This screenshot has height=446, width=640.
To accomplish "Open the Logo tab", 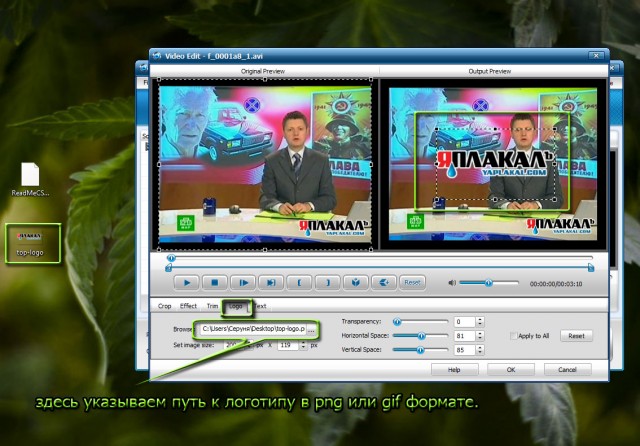I will [236, 306].
